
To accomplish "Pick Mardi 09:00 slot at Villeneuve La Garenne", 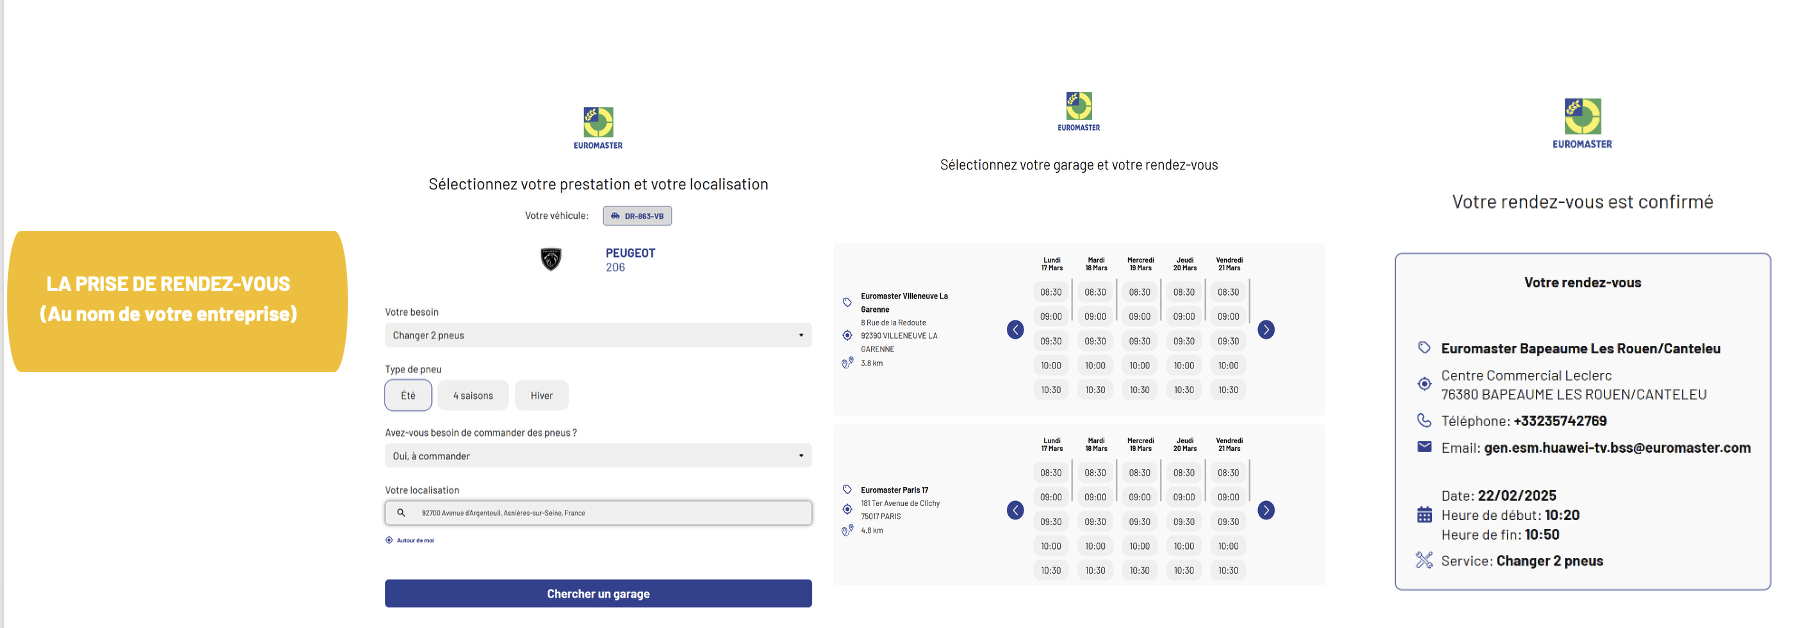I will pyautogui.click(x=1095, y=317).
